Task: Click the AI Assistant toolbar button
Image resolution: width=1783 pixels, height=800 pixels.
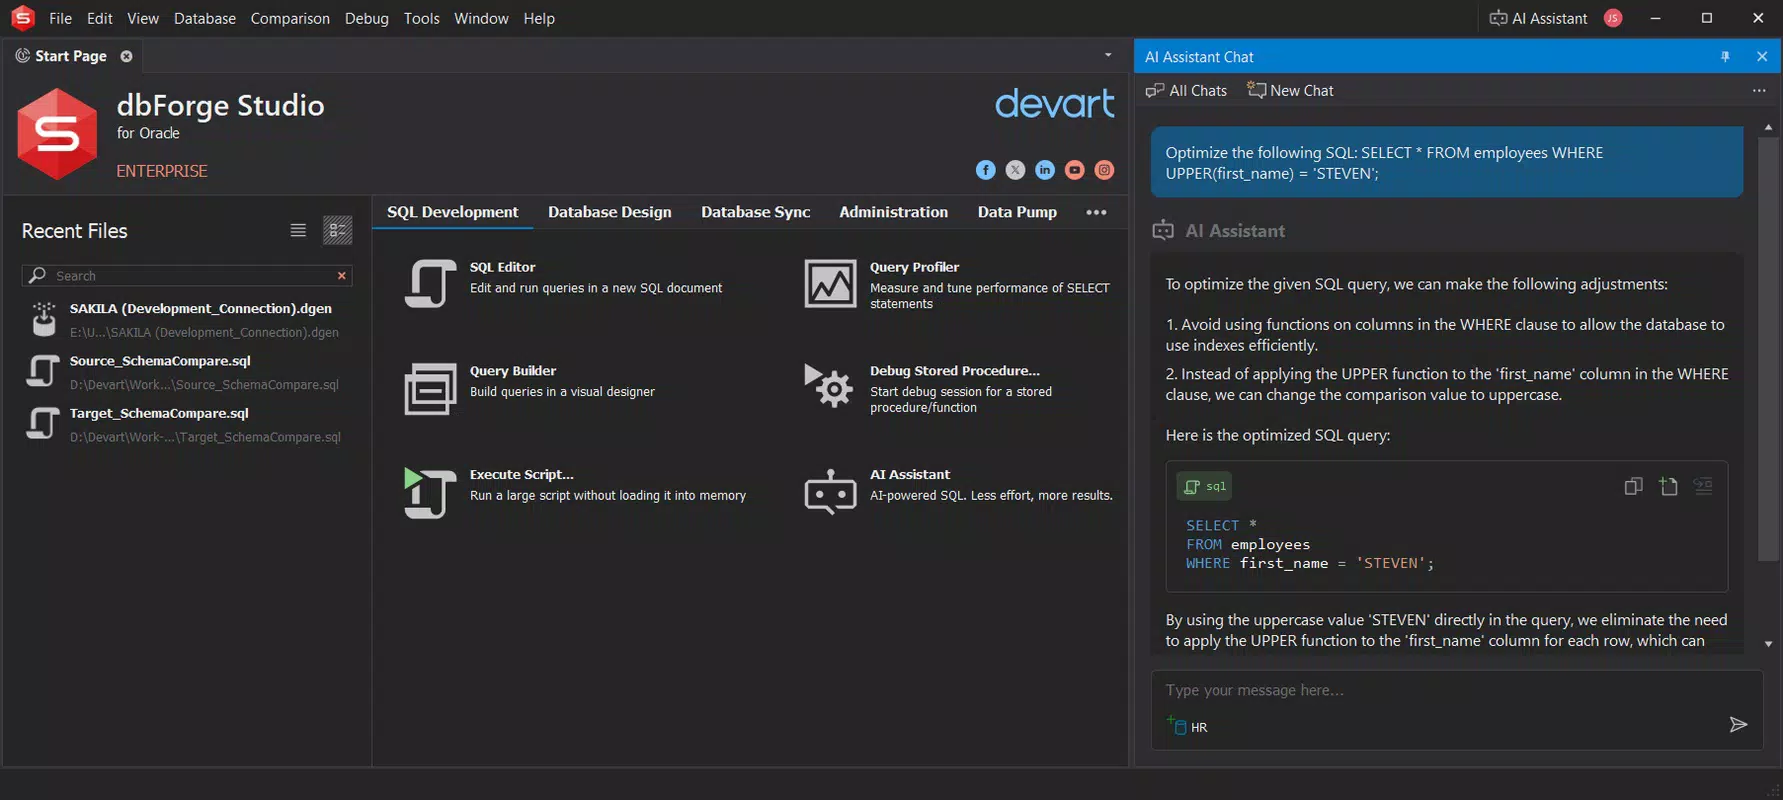Action: coord(1538,18)
